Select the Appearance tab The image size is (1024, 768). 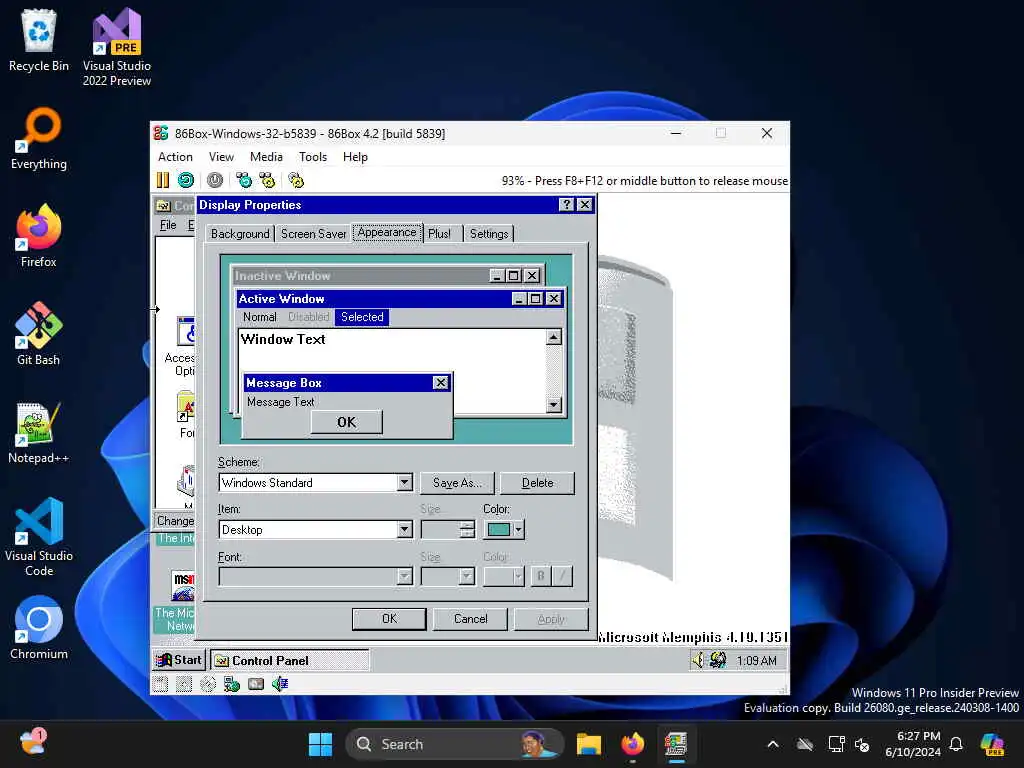click(x=387, y=232)
